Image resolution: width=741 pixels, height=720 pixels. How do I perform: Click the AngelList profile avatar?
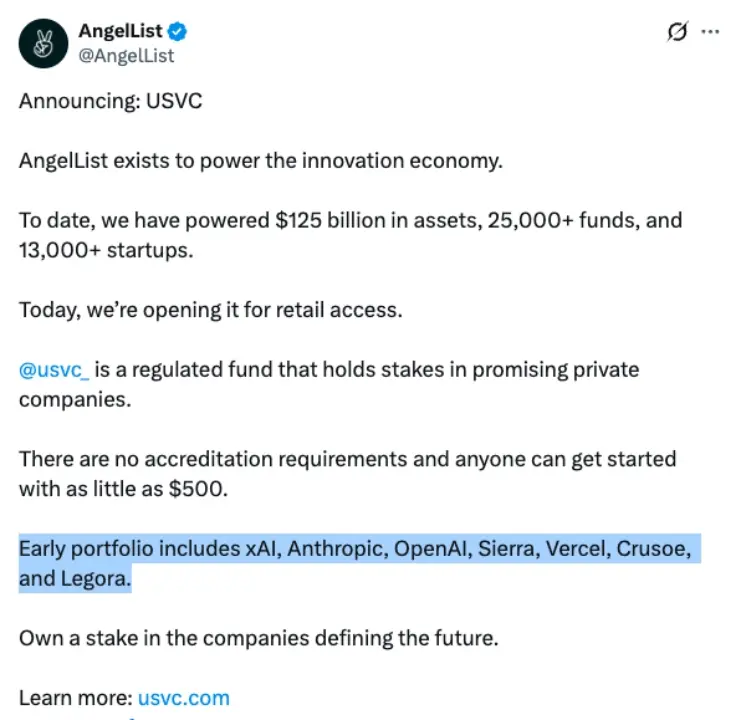coord(42,43)
